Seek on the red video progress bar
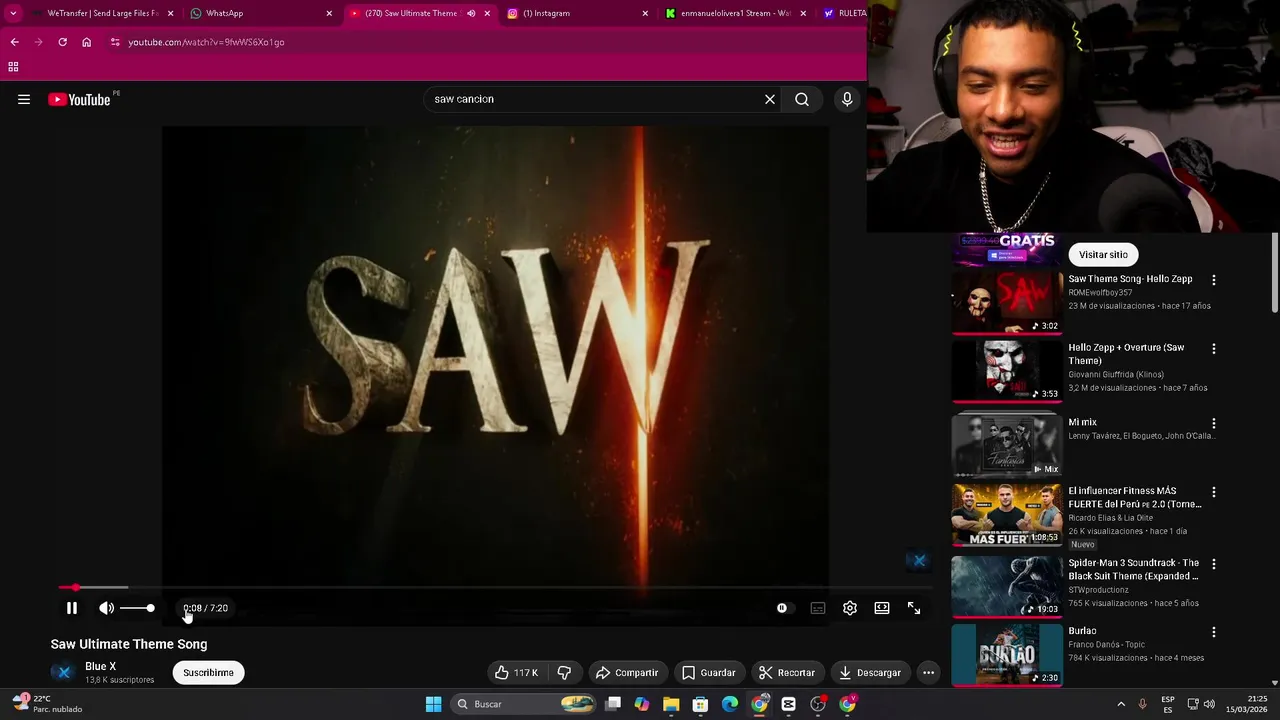 495,587
